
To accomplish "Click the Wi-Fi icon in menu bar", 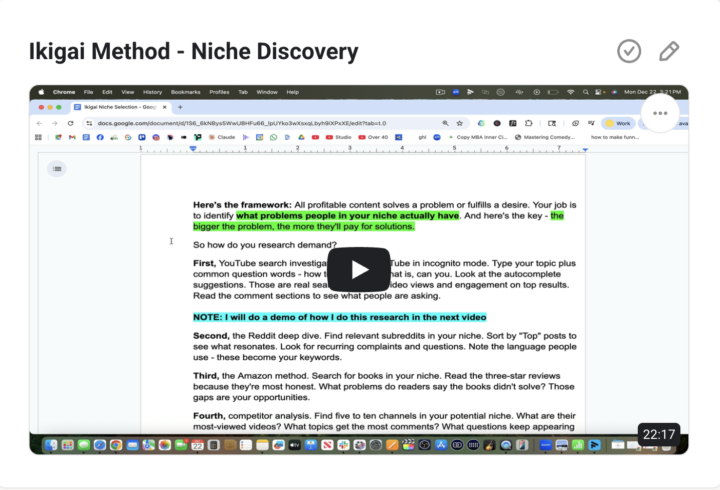I will [x=570, y=92].
